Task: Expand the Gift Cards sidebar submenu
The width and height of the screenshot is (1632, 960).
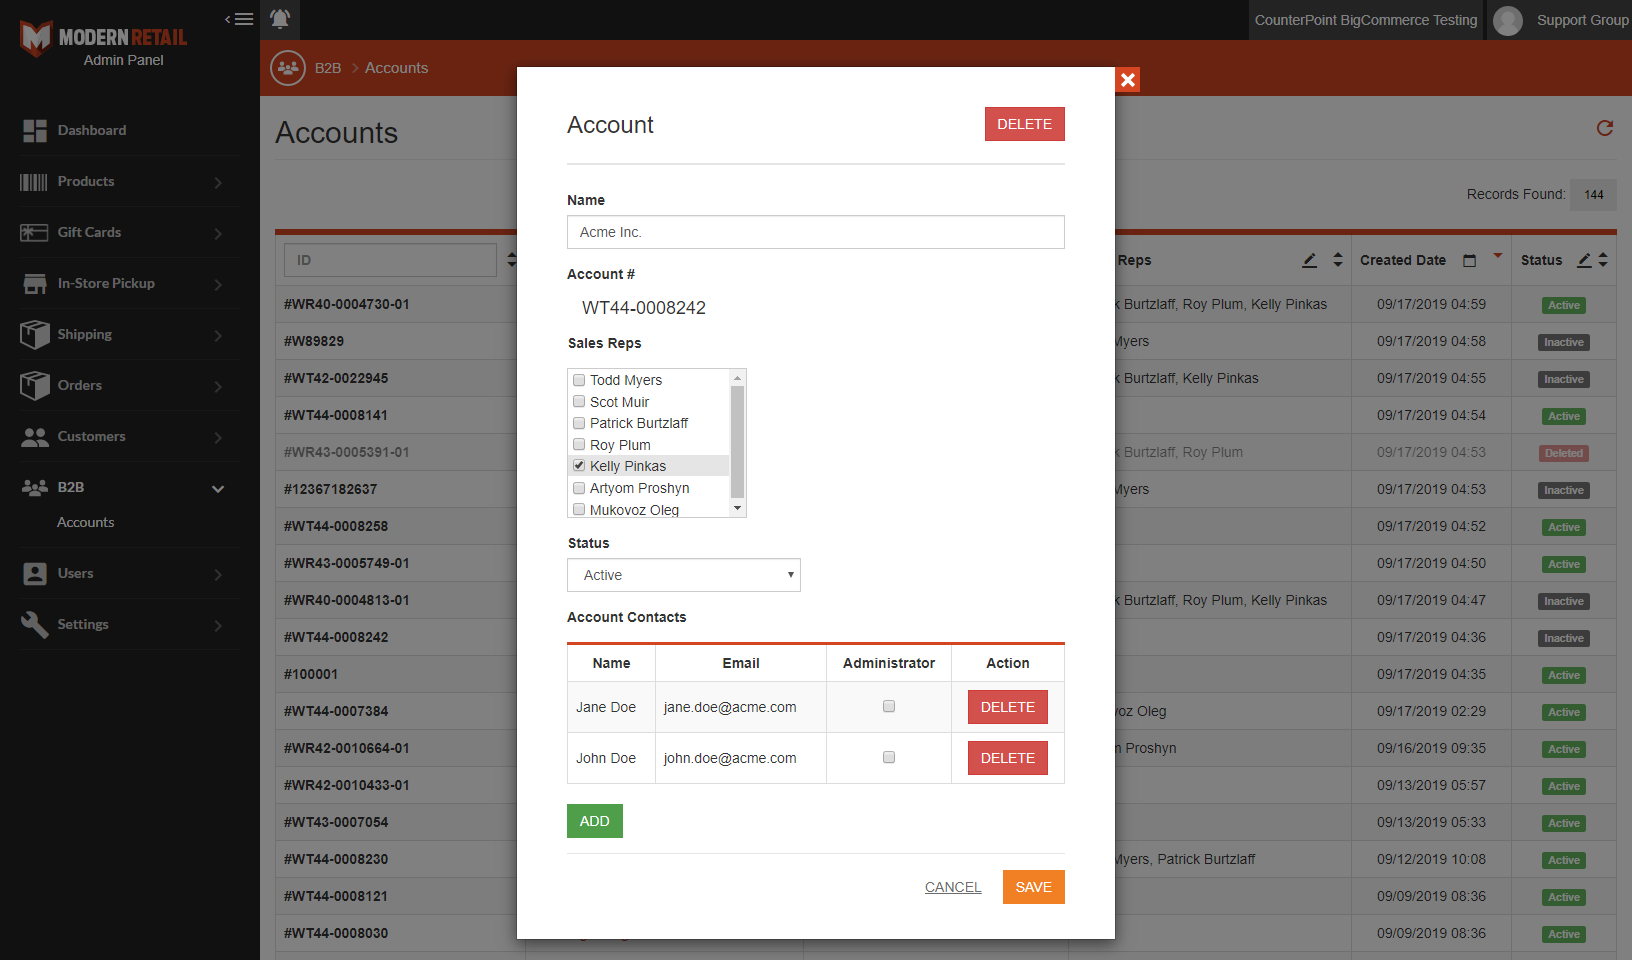Action: (218, 233)
